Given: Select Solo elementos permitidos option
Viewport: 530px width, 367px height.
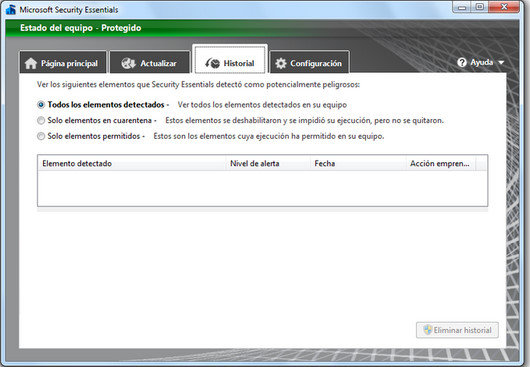Looking at the screenshot, I should [x=41, y=136].
